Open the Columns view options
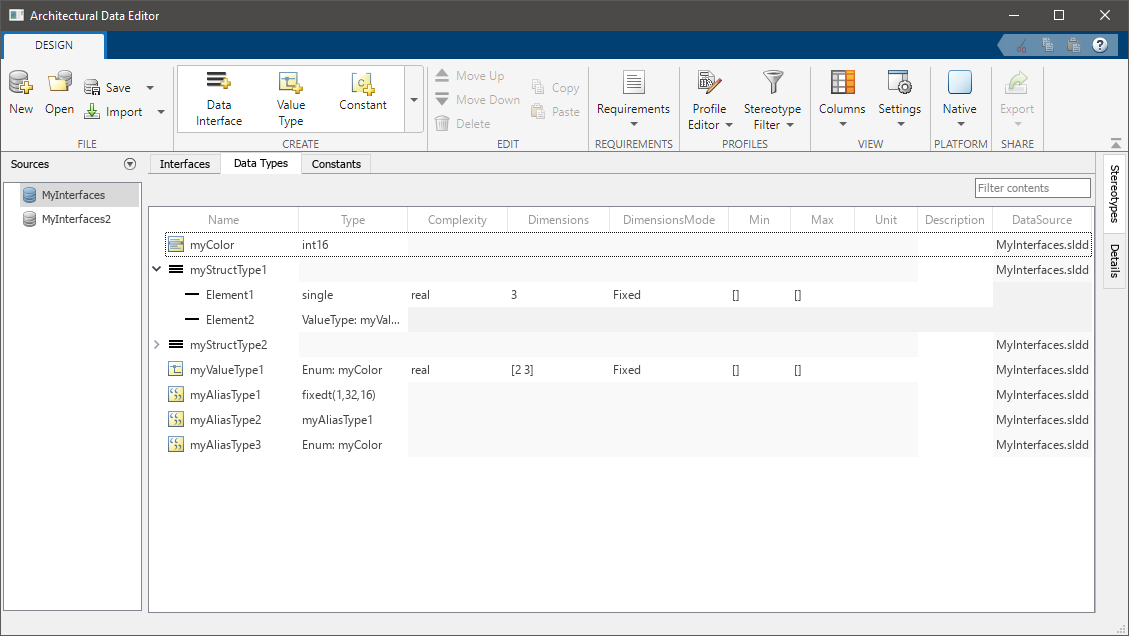This screenshot has width=1129, height=636. [x=842, y=84]
